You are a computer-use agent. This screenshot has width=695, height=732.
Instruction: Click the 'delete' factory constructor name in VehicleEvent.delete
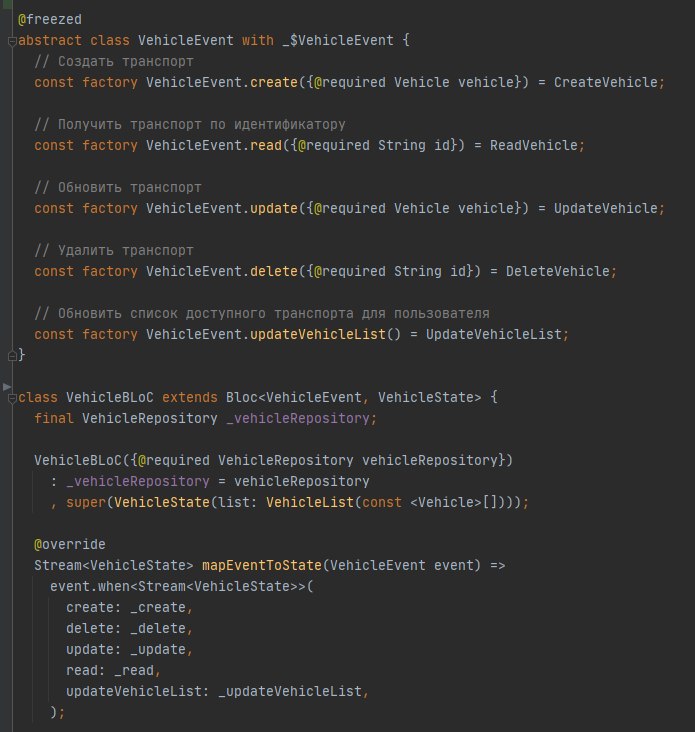click(274, 272)
